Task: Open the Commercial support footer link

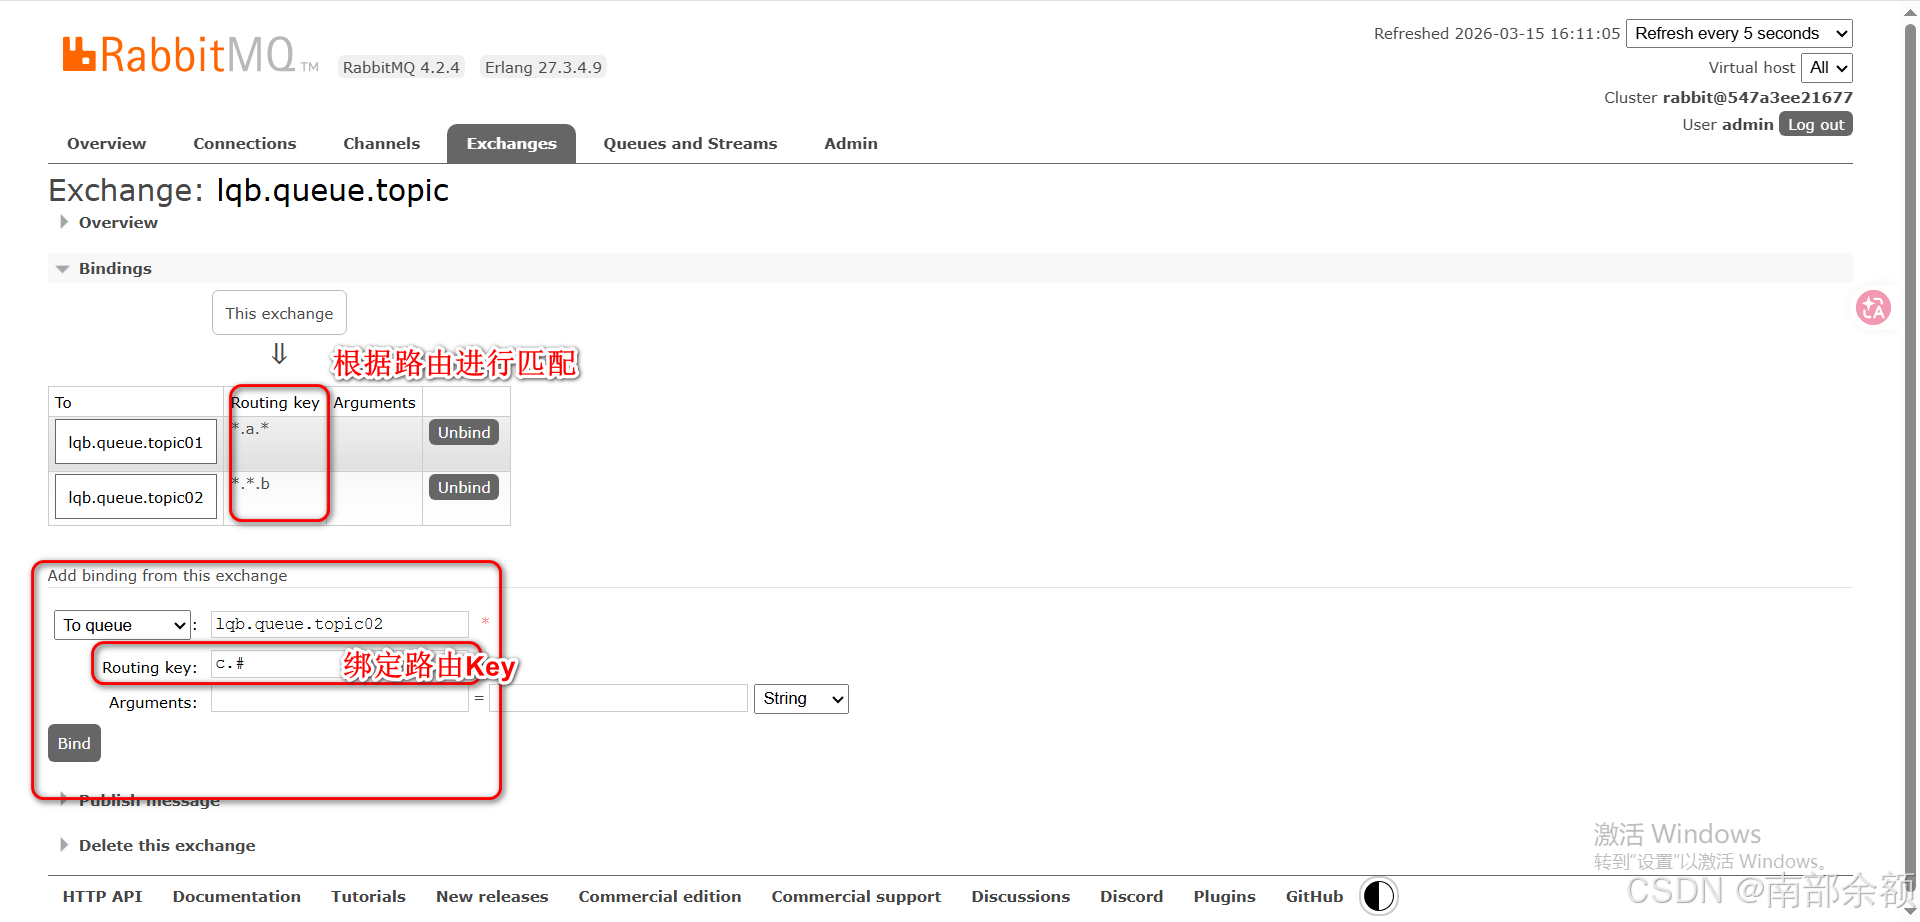Action: click(856, 896)
